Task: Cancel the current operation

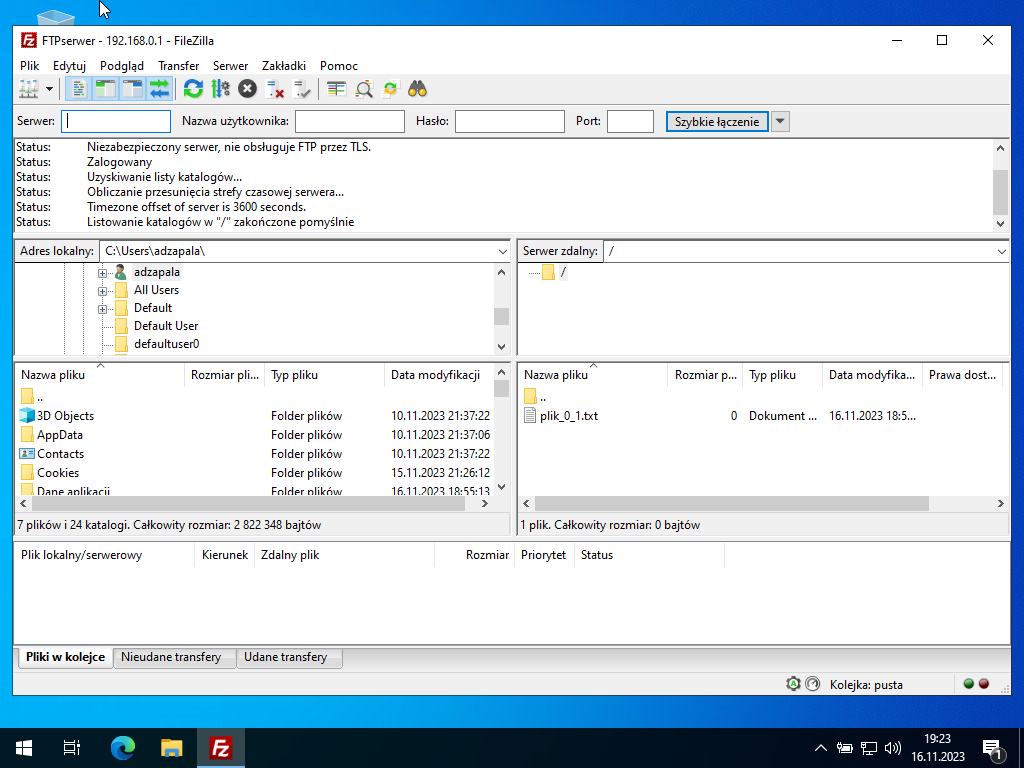Action: coord(248,89)
